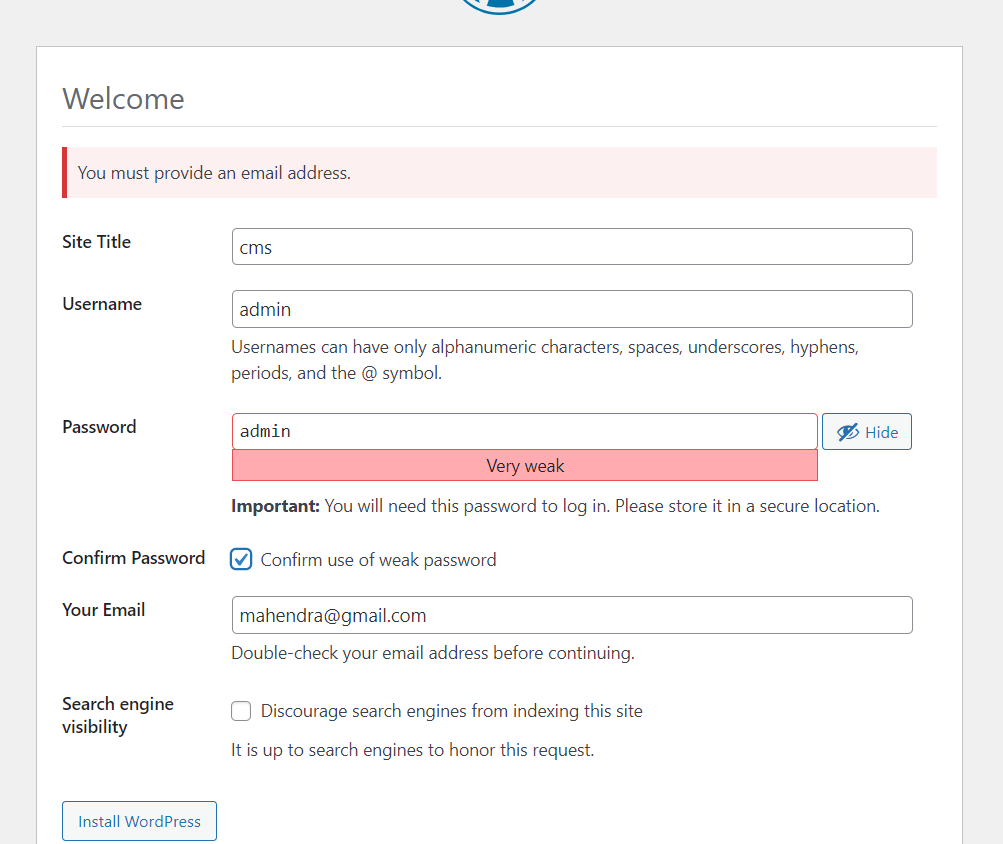Enable the Discourage search engines checkbox
Screen dimensions: 1003x844
(x=241, y=711)
